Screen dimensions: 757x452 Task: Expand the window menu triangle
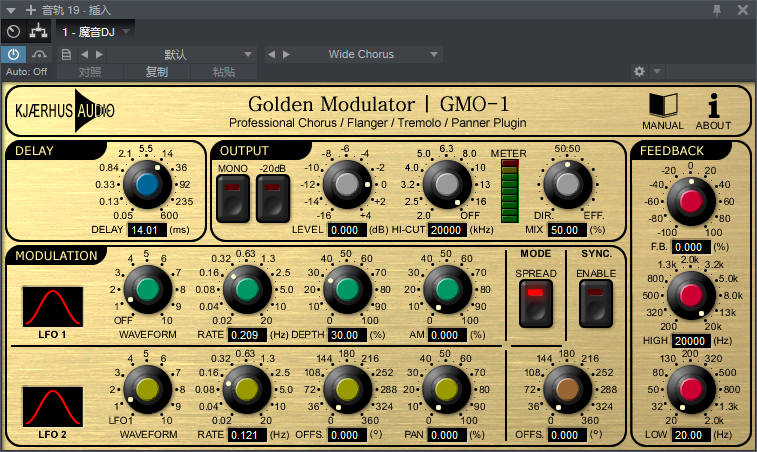coord(11,10)
